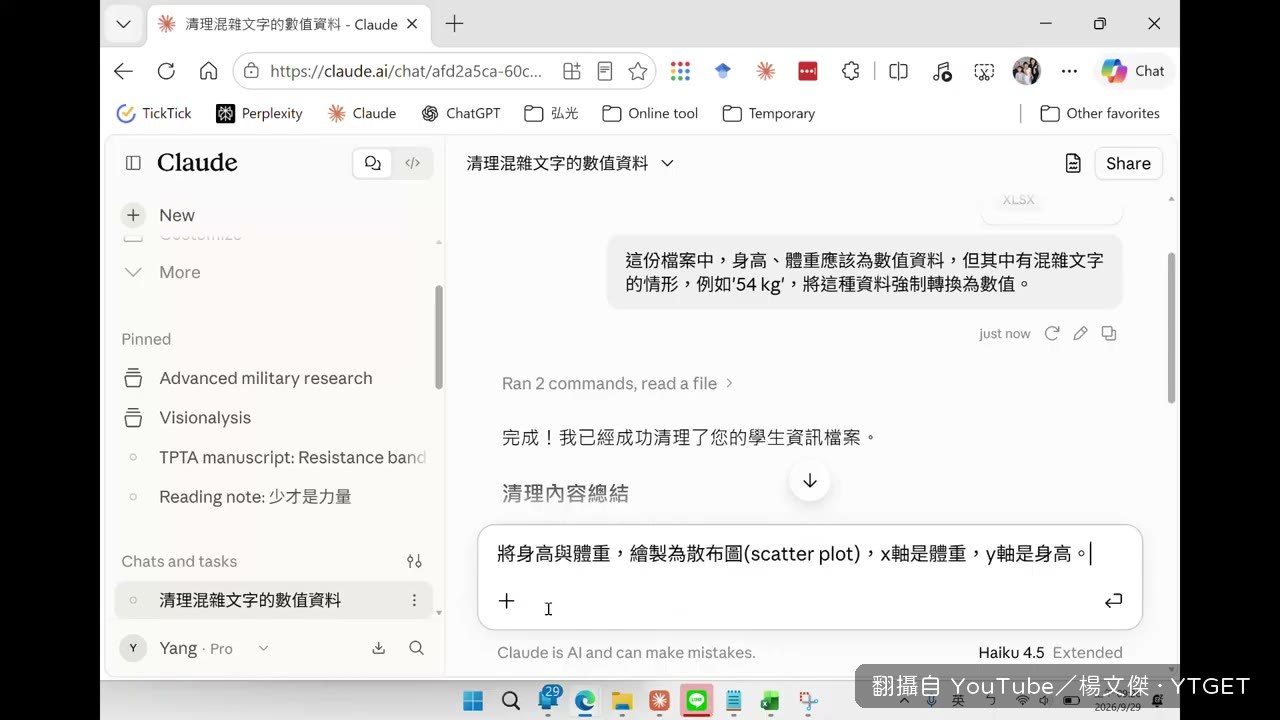Viewport: 1280px width, 720px height.
Task: Open browser settings and more menu
Action: click(1069, 71)
